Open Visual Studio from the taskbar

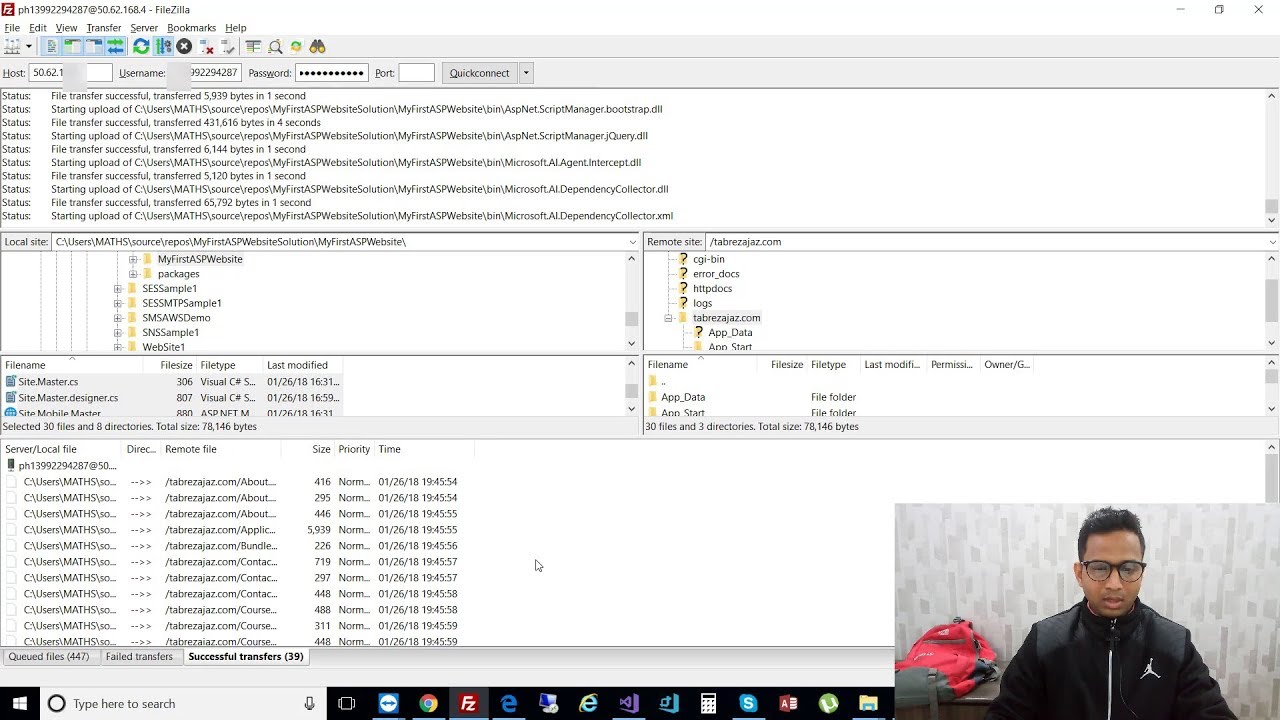[x=628, y=704]
